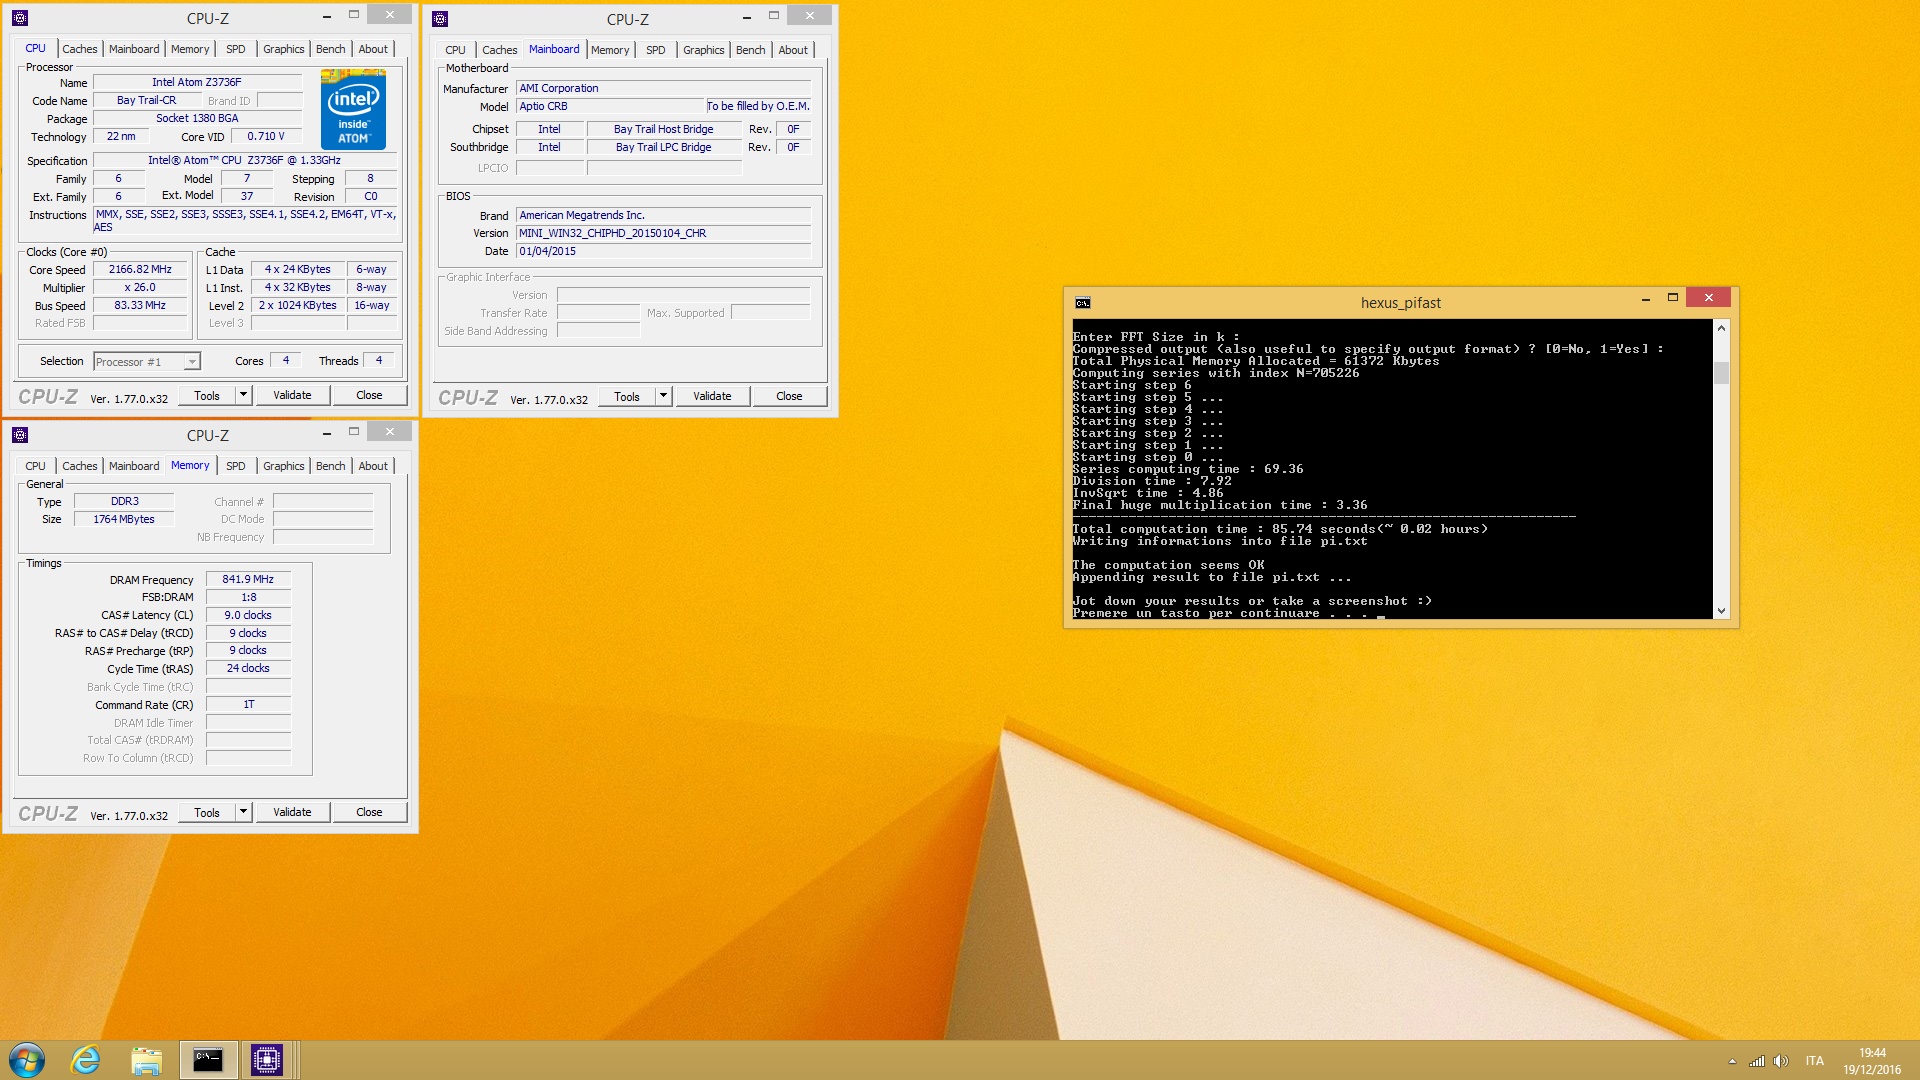Open Caches tab in Memory window
The image size is (1920, 1080).
80,466
